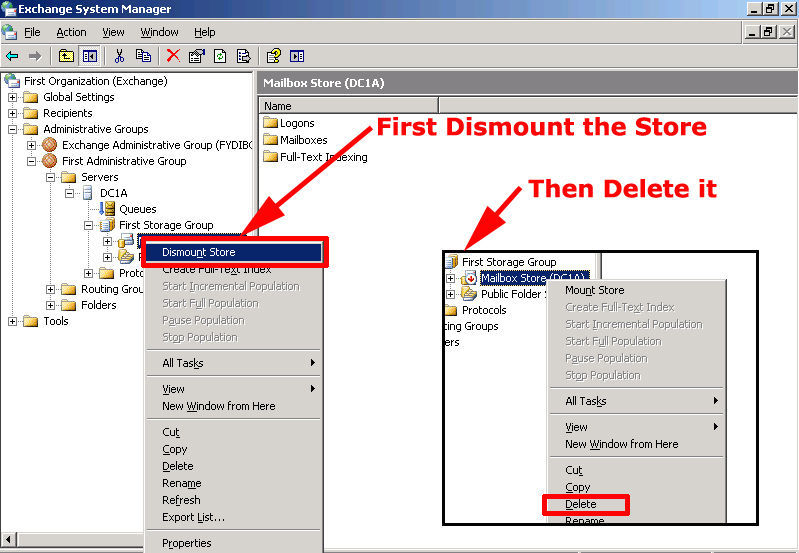Click the First Storage Group icon in main tree
799x553 pixels.
(107, 225)
